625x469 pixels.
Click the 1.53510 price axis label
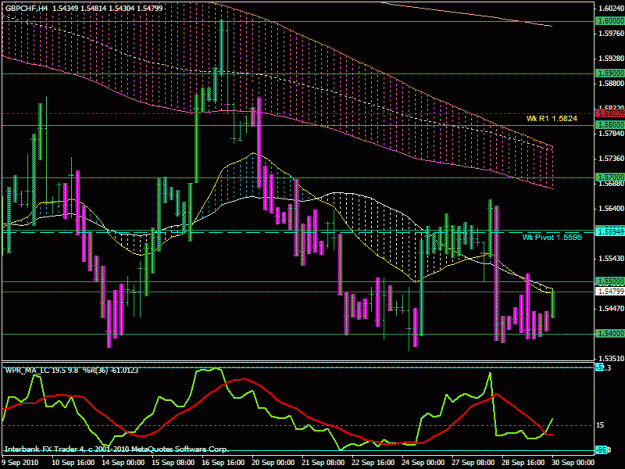(x=611, y=359)
